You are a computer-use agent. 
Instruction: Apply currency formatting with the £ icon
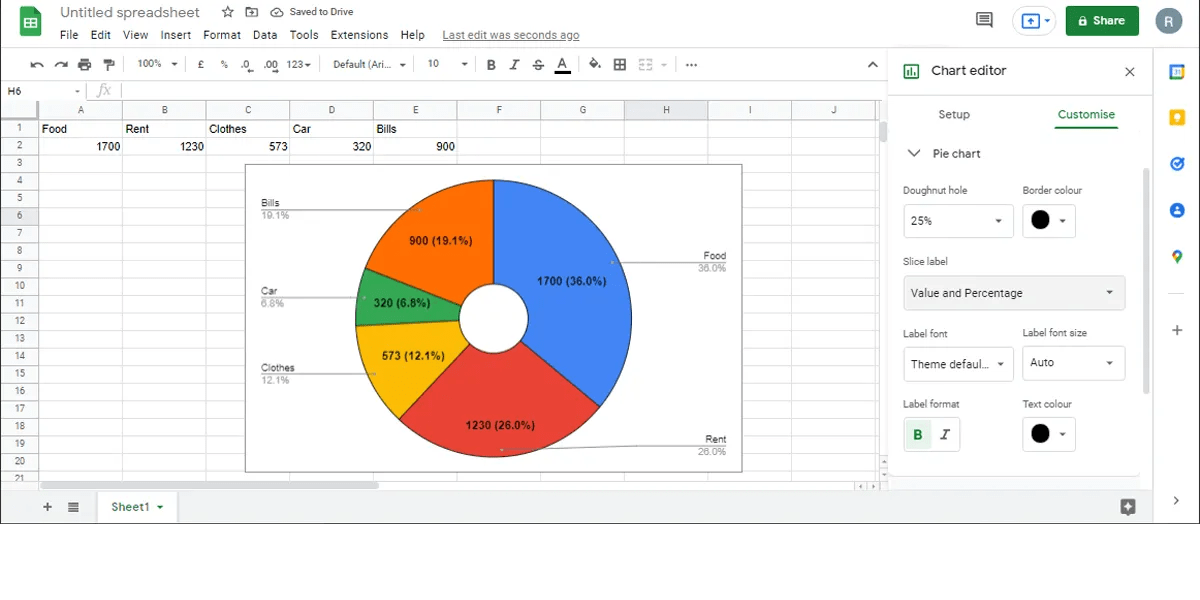point(200,64)
